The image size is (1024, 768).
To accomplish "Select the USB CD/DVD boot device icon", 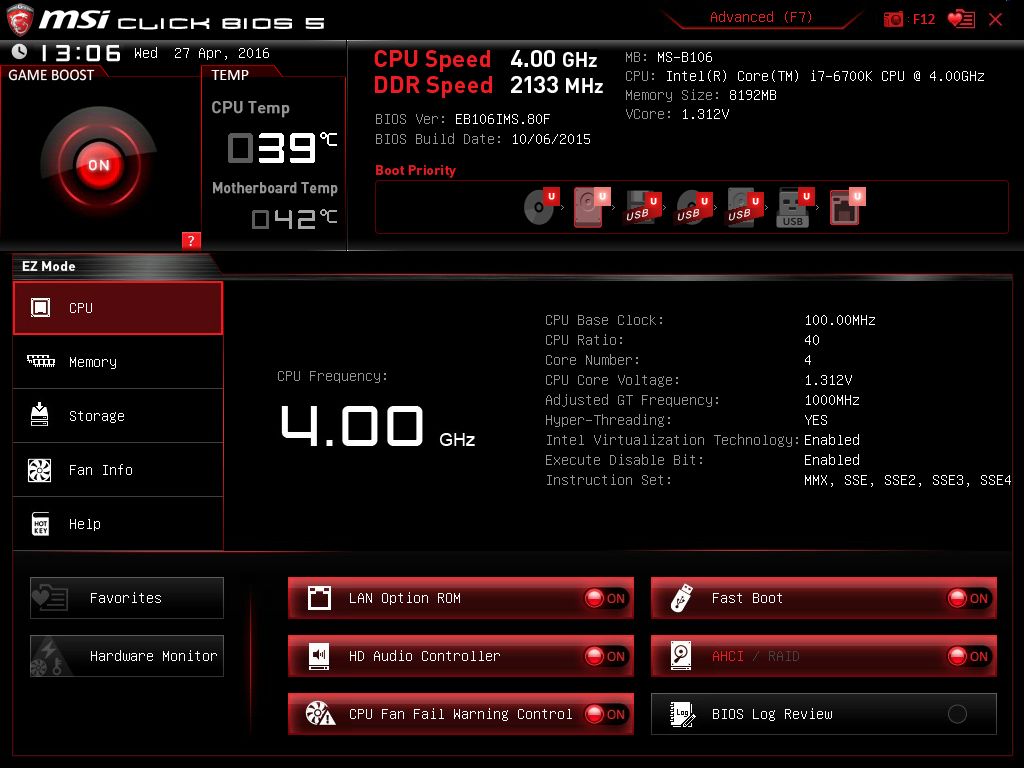I will [694, 207].
